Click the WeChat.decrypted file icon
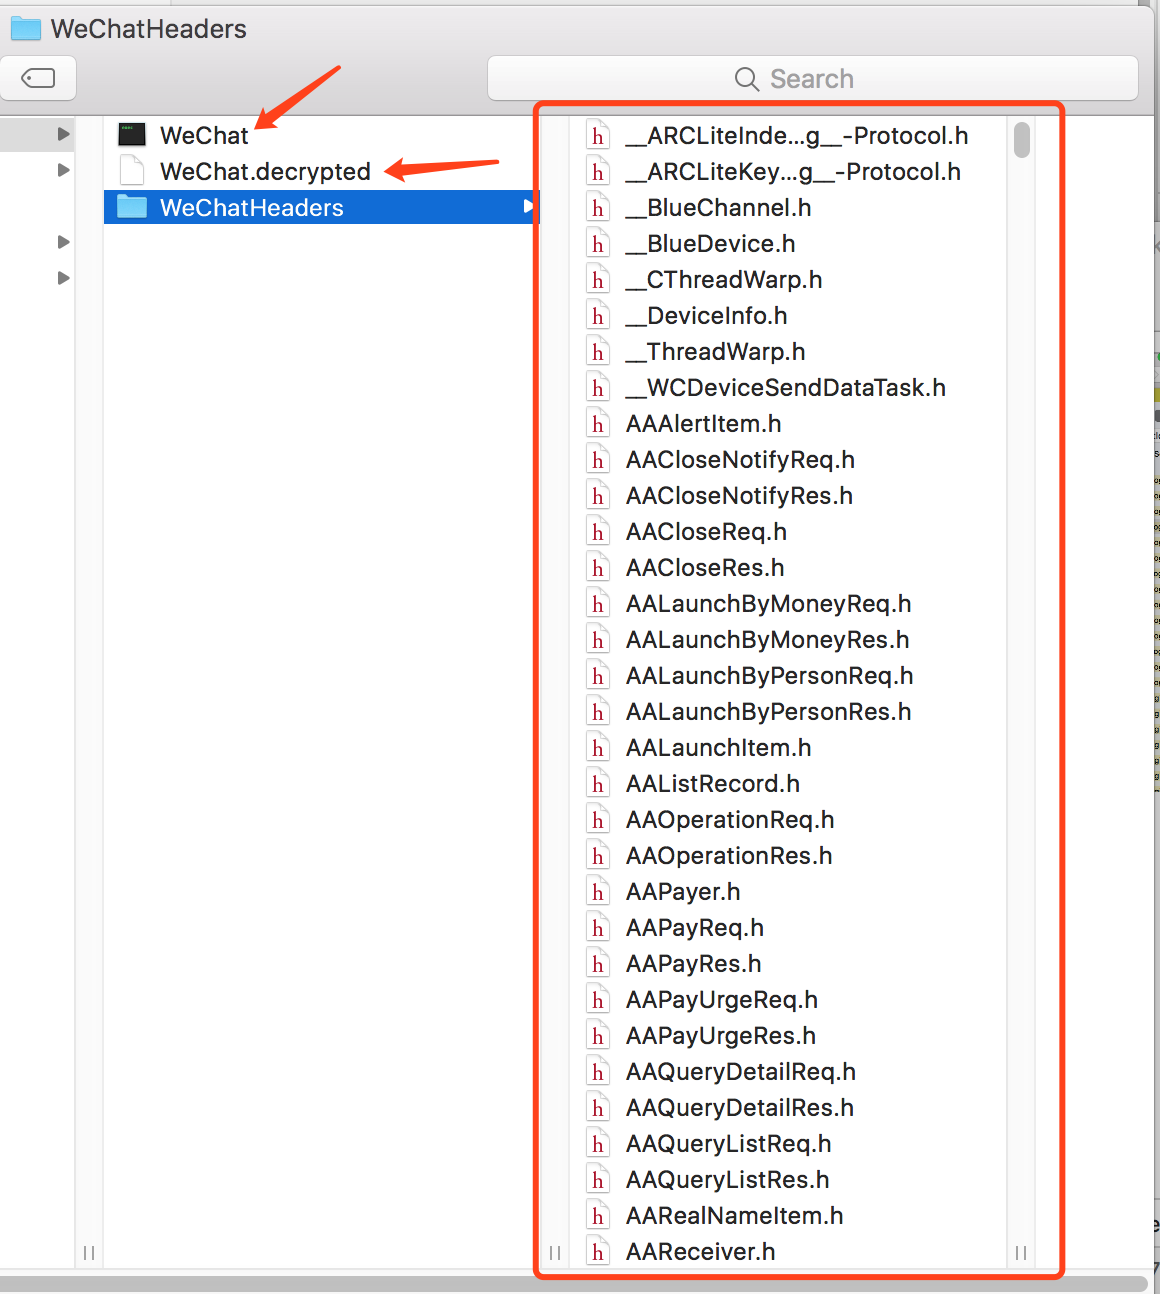1160x1294 pixels. [132, 171]
